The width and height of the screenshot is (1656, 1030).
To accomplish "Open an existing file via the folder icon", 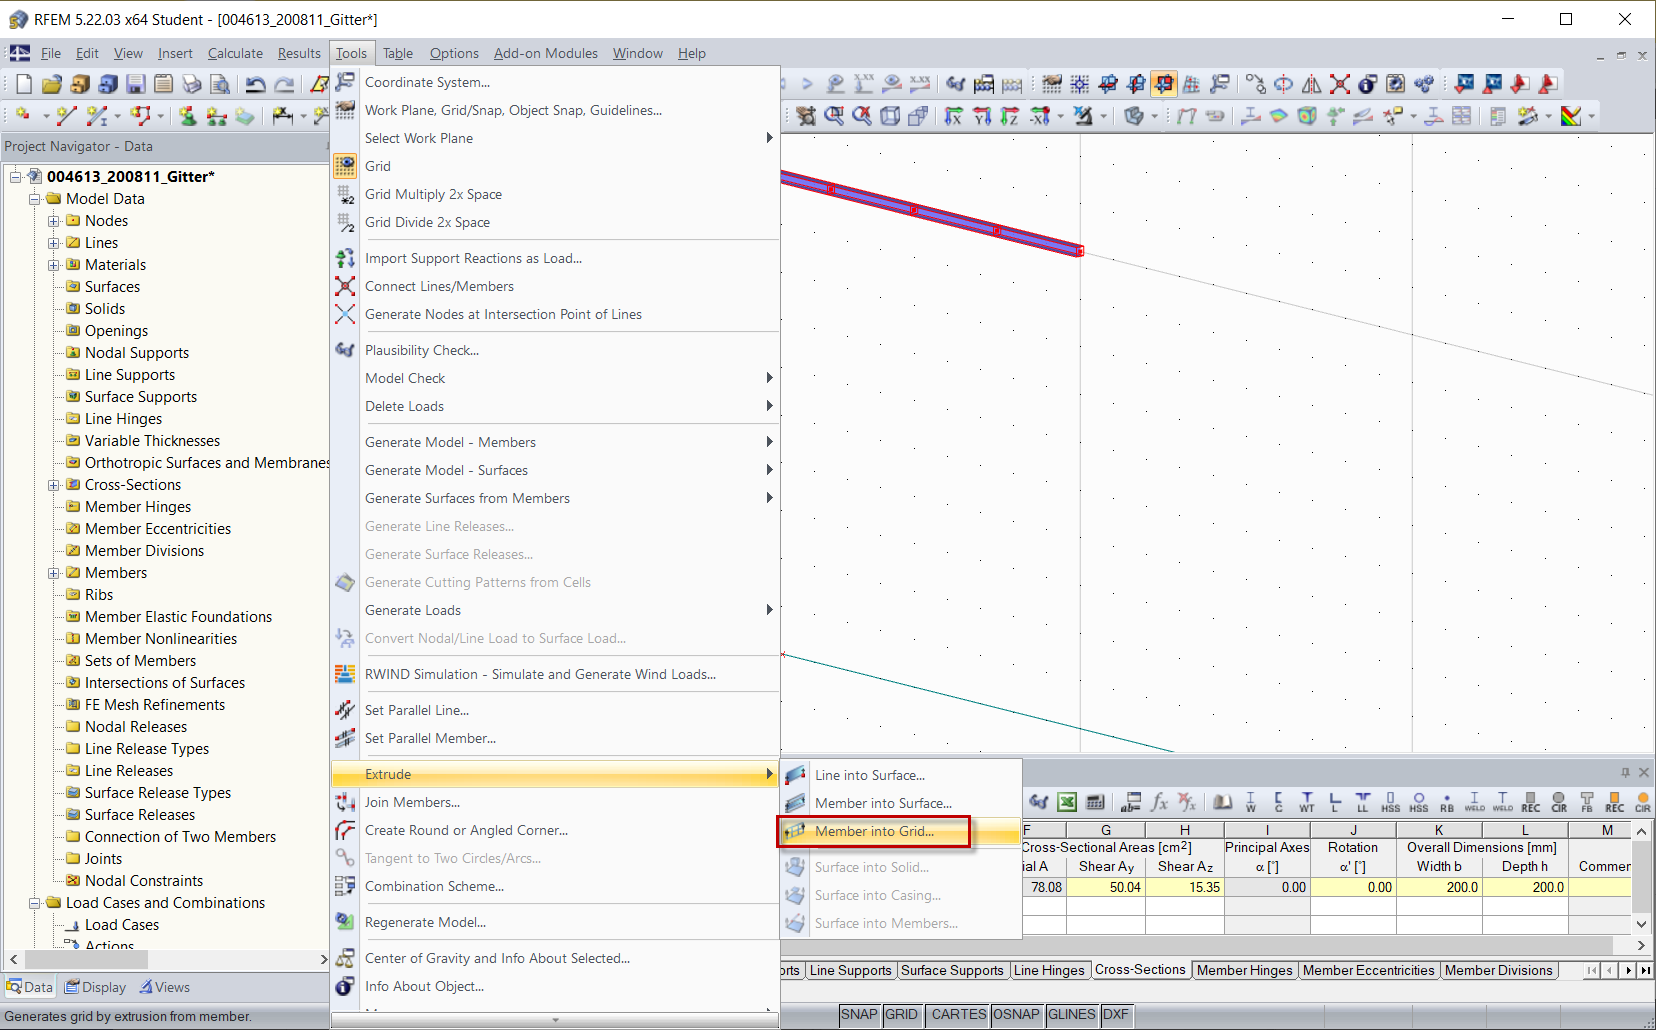I will (52, 84).
